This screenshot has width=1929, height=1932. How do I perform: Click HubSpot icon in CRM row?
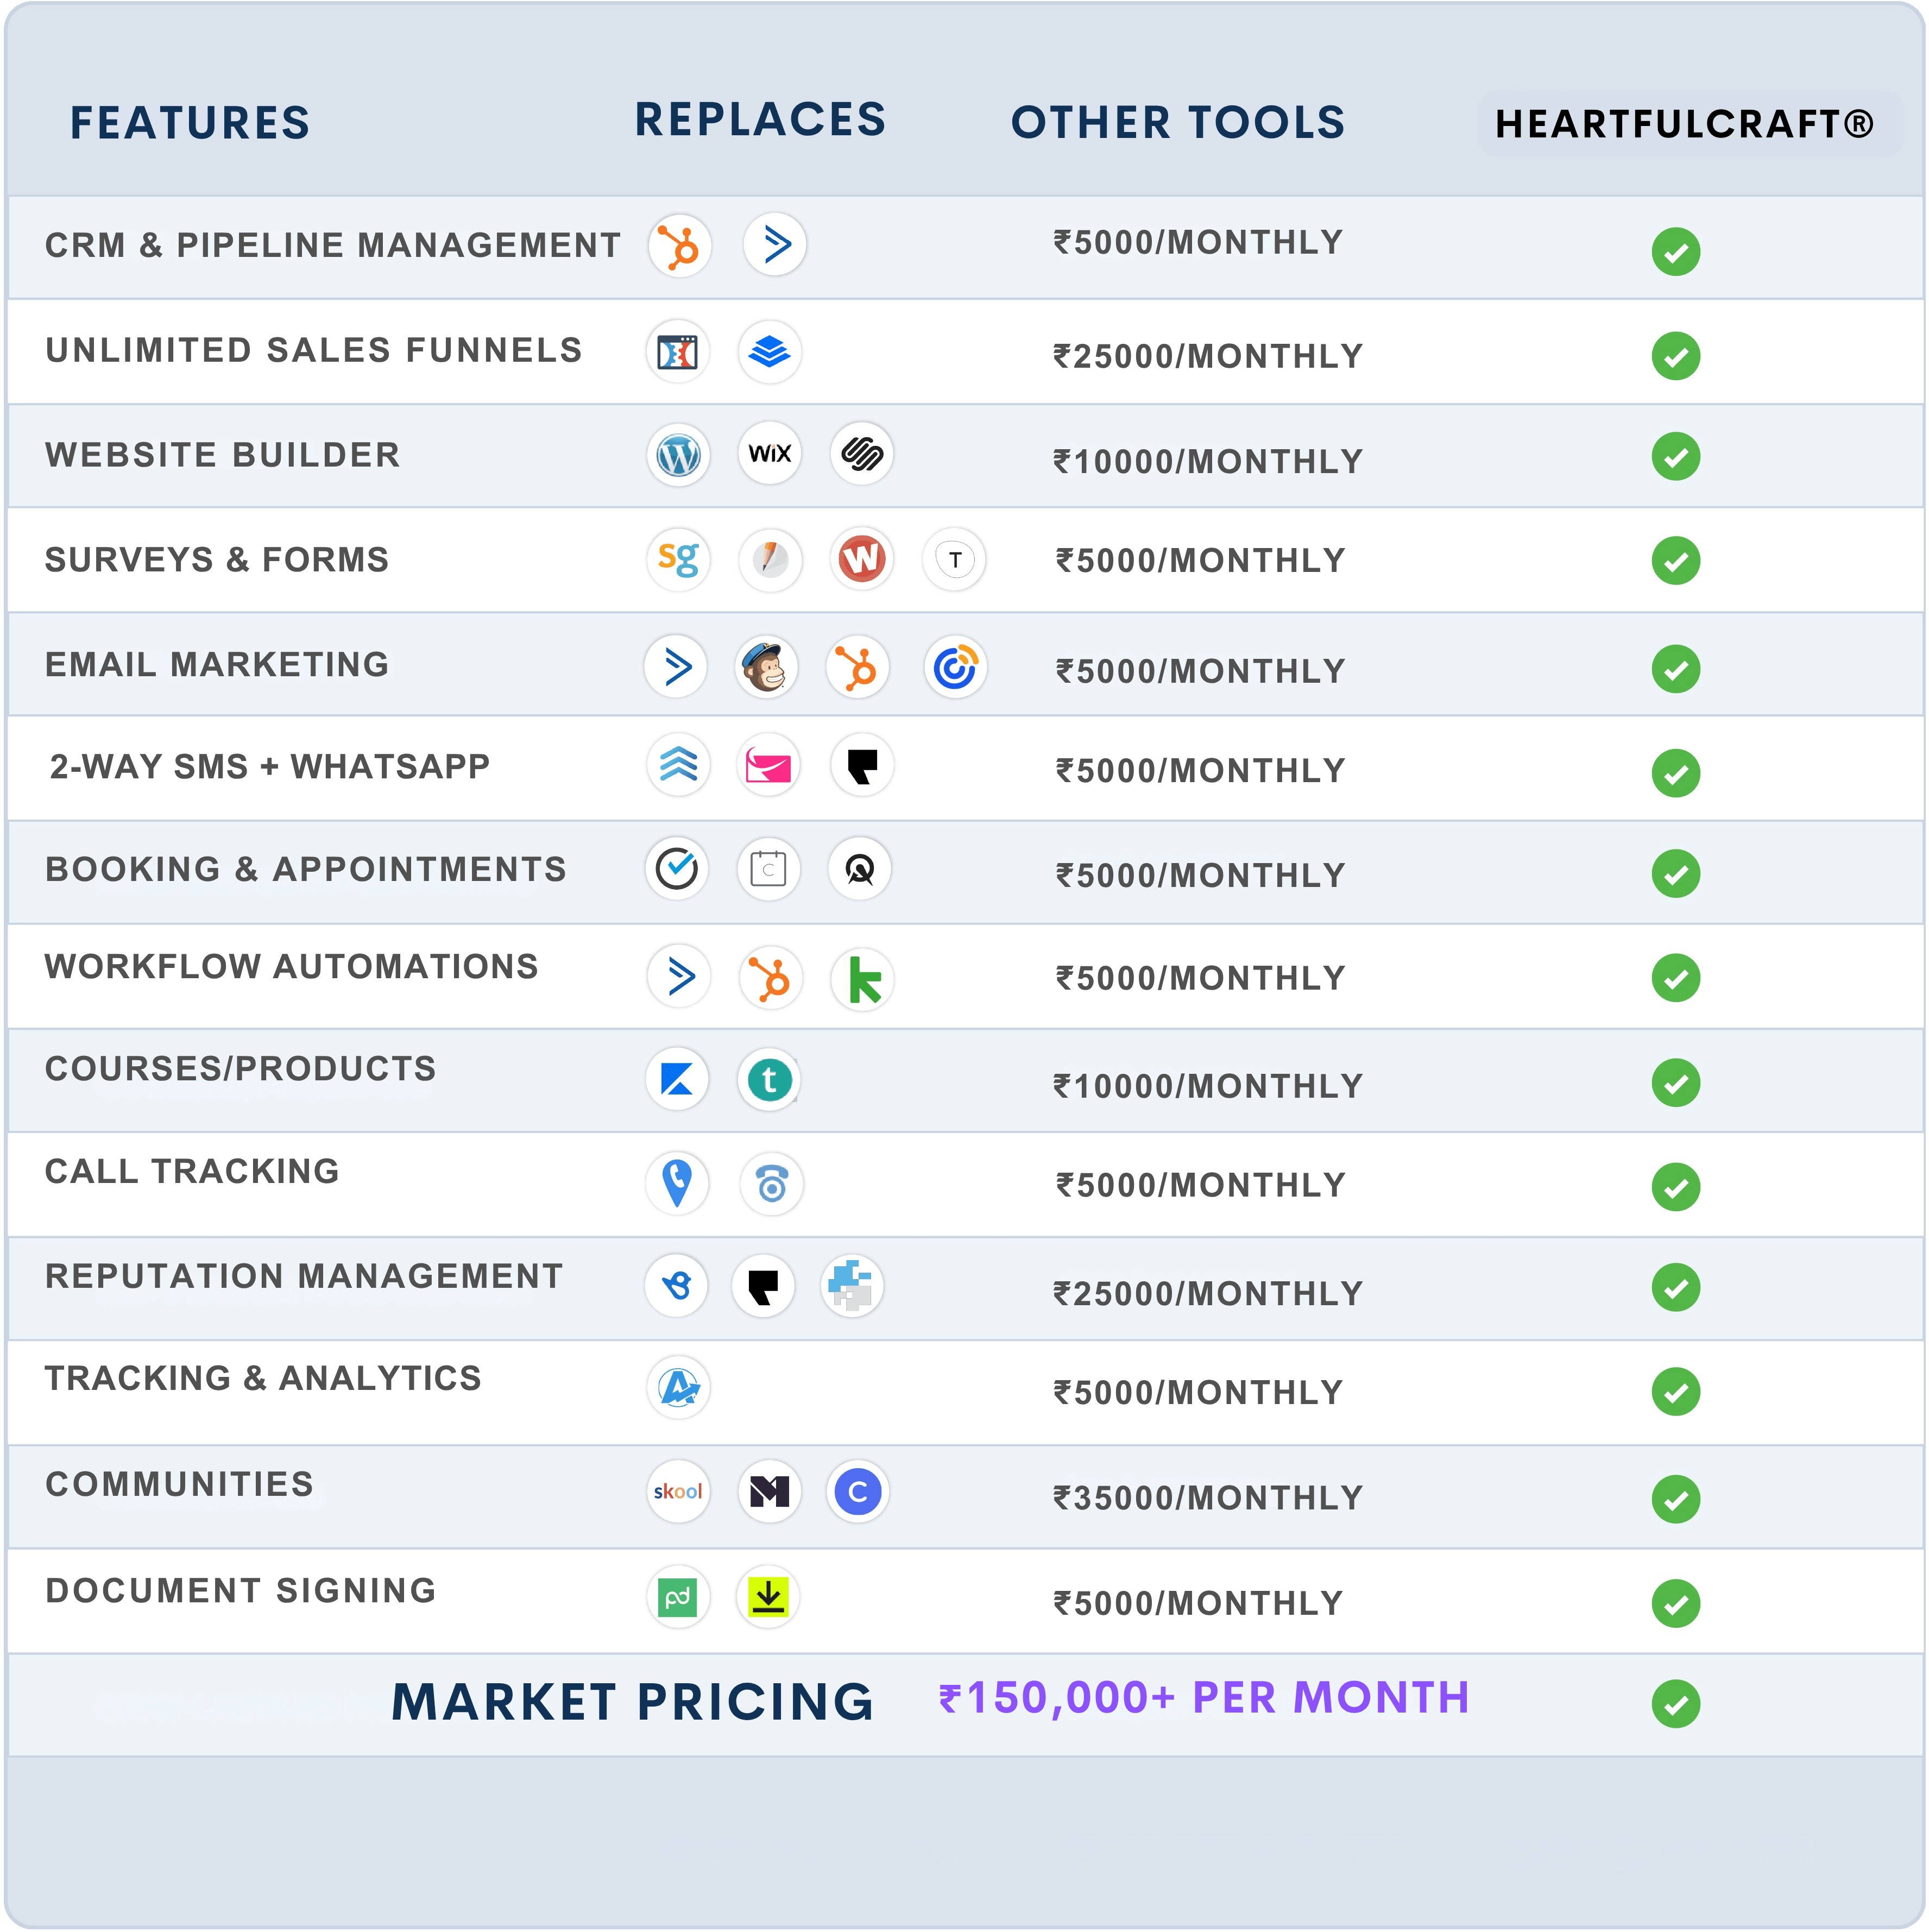click(x=679, y=246)
